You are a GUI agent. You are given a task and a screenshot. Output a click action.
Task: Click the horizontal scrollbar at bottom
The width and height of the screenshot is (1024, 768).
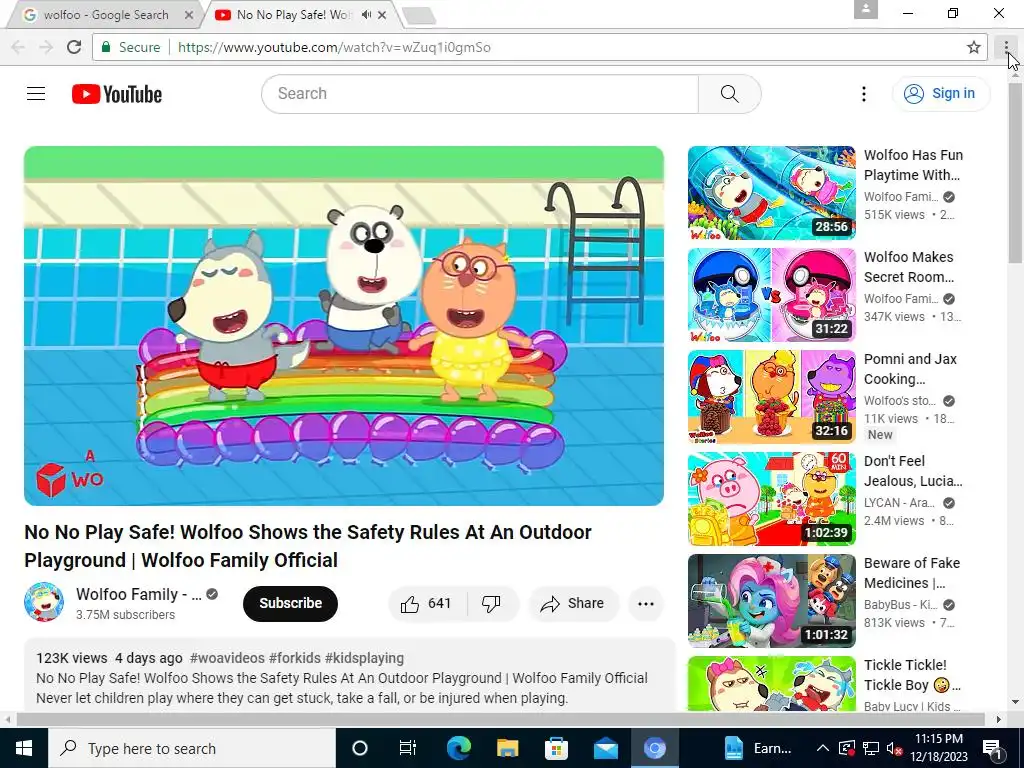(x=500, y=719)
